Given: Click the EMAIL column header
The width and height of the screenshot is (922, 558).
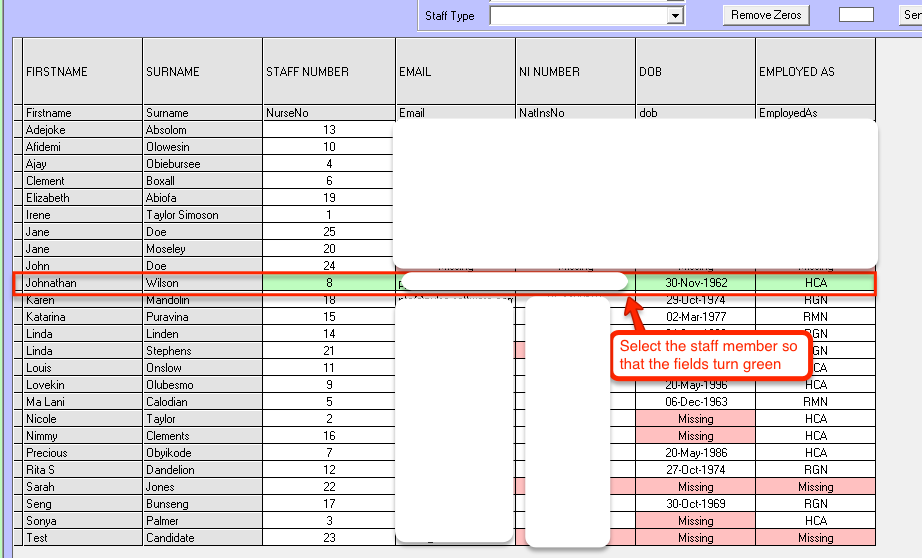Looking at the screenshot, I should (455, 72).
